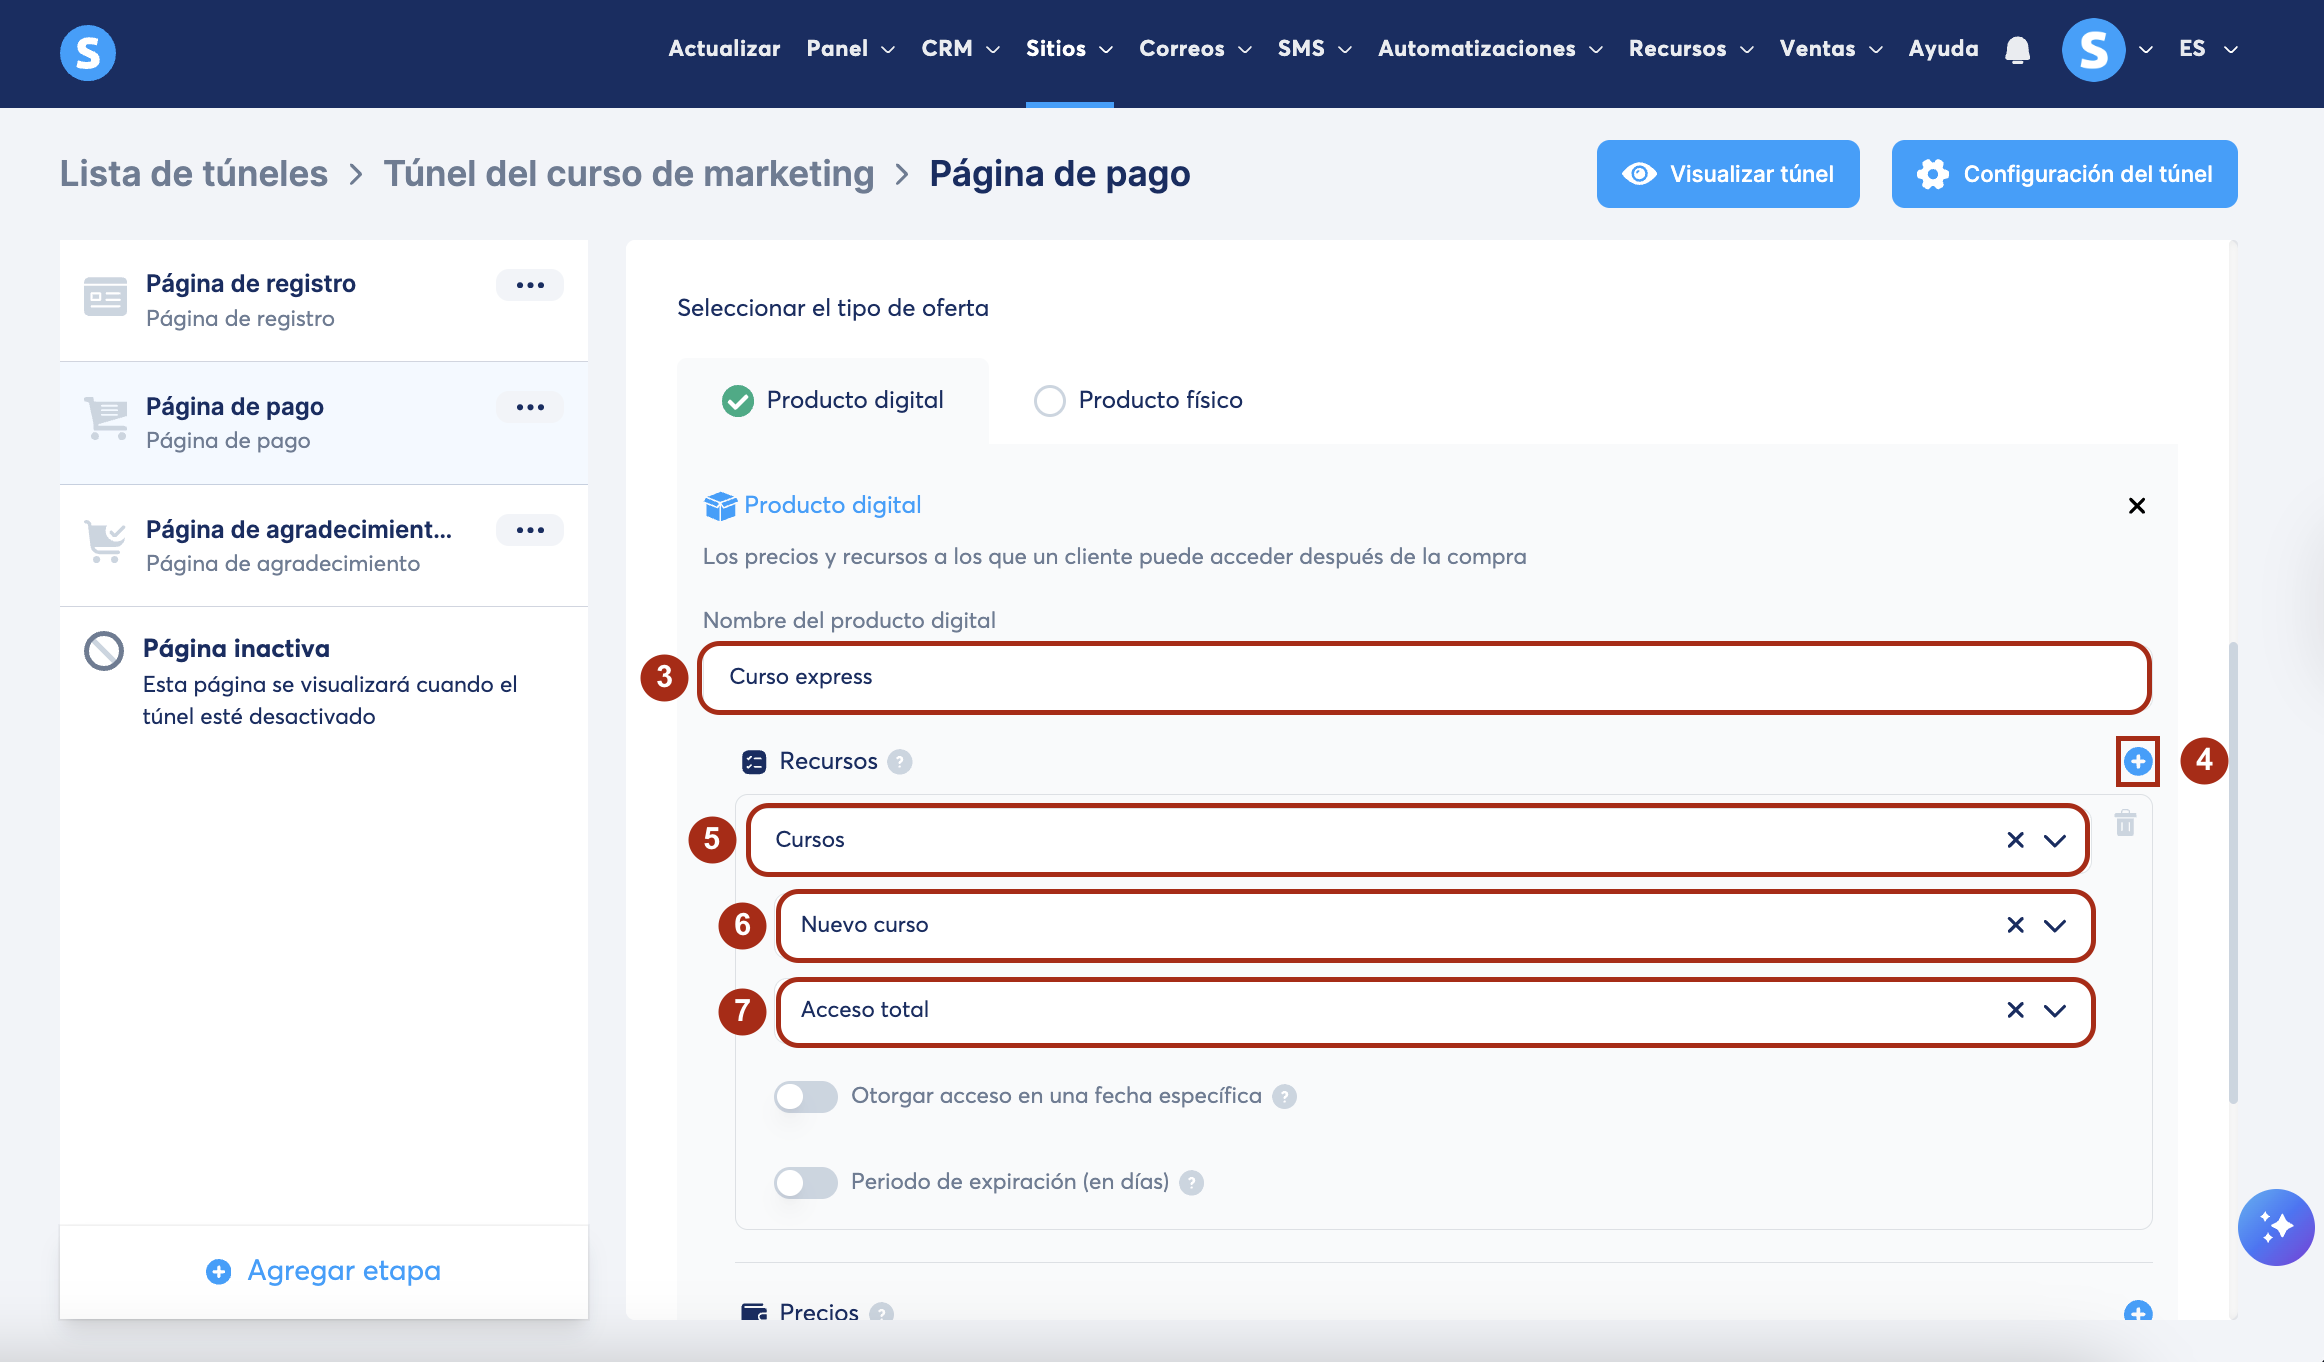Select the Producto físico radio option
Screen dimensions: 2324x1362
point(1049,401)
